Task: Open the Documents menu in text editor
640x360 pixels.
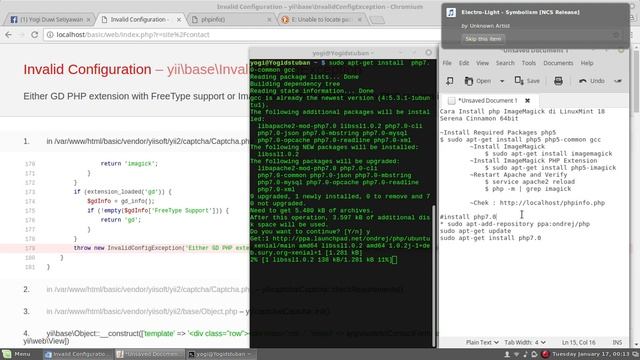Action: pyautogui.click(x=558, y=63)
